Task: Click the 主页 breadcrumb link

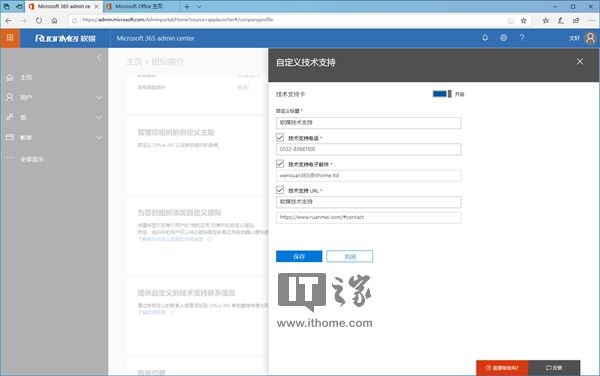Action: pos(134,62)
